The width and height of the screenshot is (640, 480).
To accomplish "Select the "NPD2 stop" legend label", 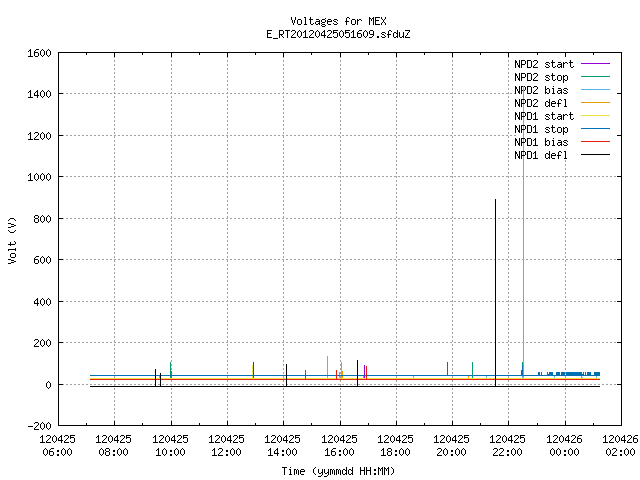I will coord(541,77).
